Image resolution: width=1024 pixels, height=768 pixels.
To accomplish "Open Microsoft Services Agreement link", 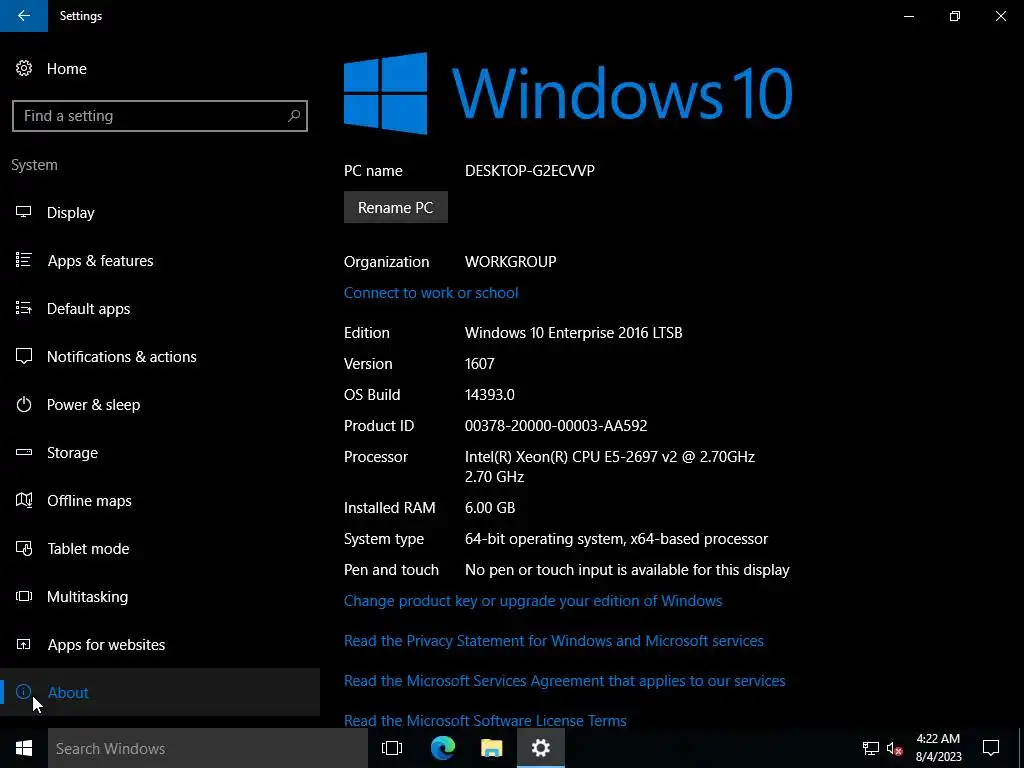I will click(564, 680).
